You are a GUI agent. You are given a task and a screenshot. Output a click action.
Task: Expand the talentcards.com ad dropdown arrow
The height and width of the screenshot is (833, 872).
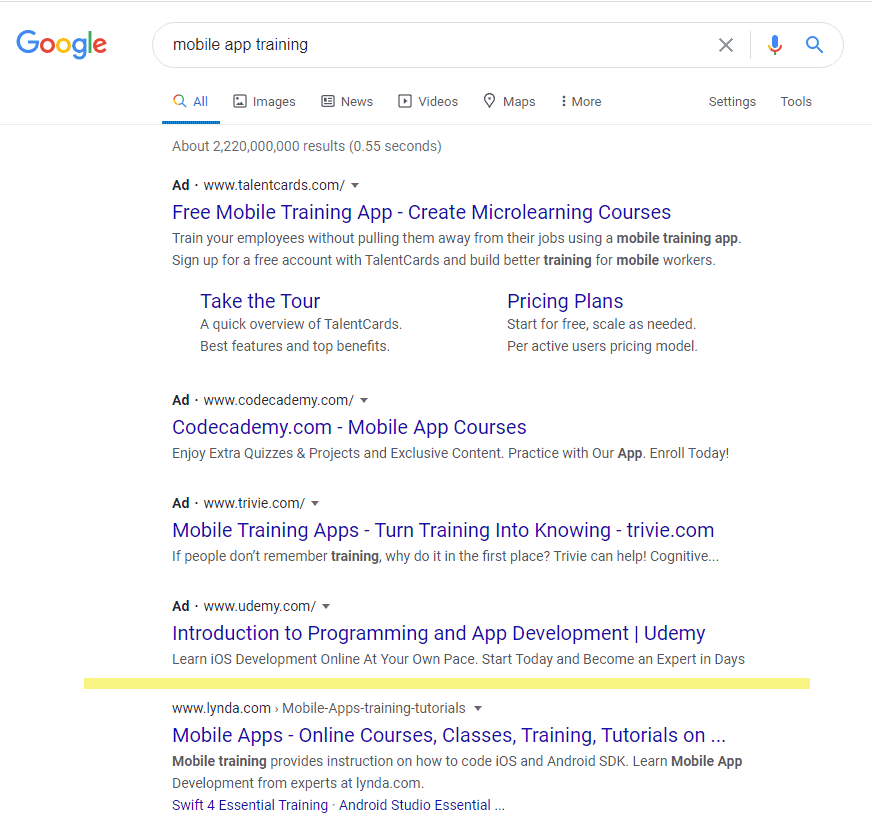tap(355, 185)
